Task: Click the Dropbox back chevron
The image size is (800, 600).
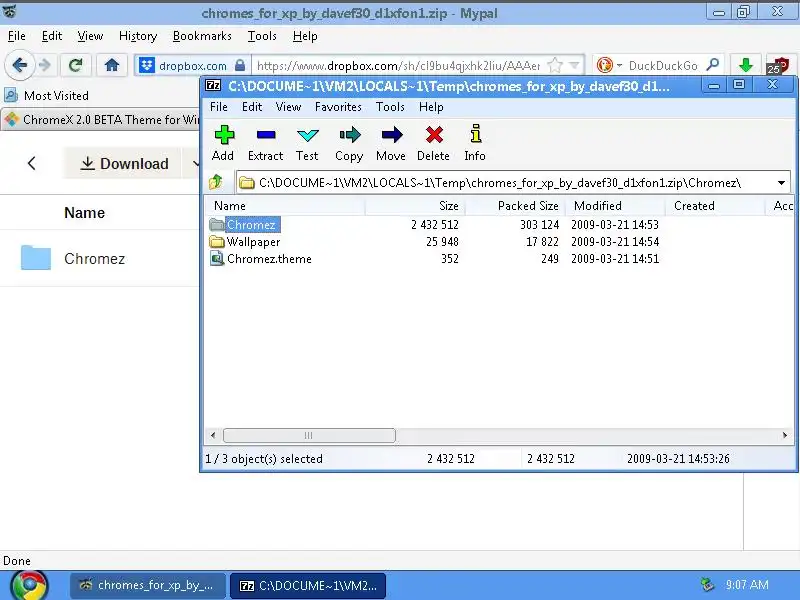Action: point(32,163)
